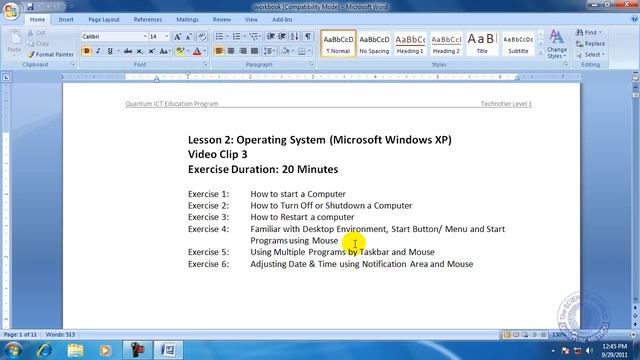This screenshot has height=360, width=640.
Task: Open Windows Explorer folder in taskbar
Action: pos(75,350)
